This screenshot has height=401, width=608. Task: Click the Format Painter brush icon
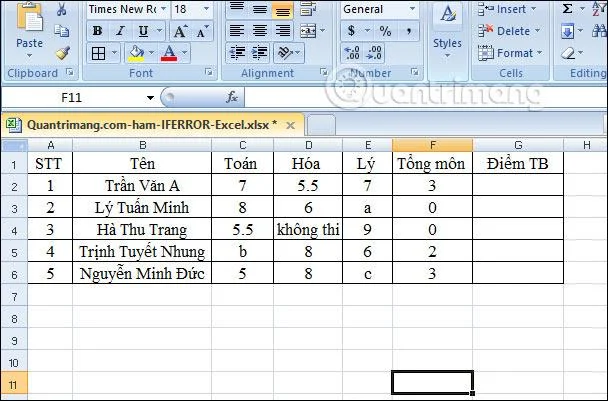coord(62,53)
